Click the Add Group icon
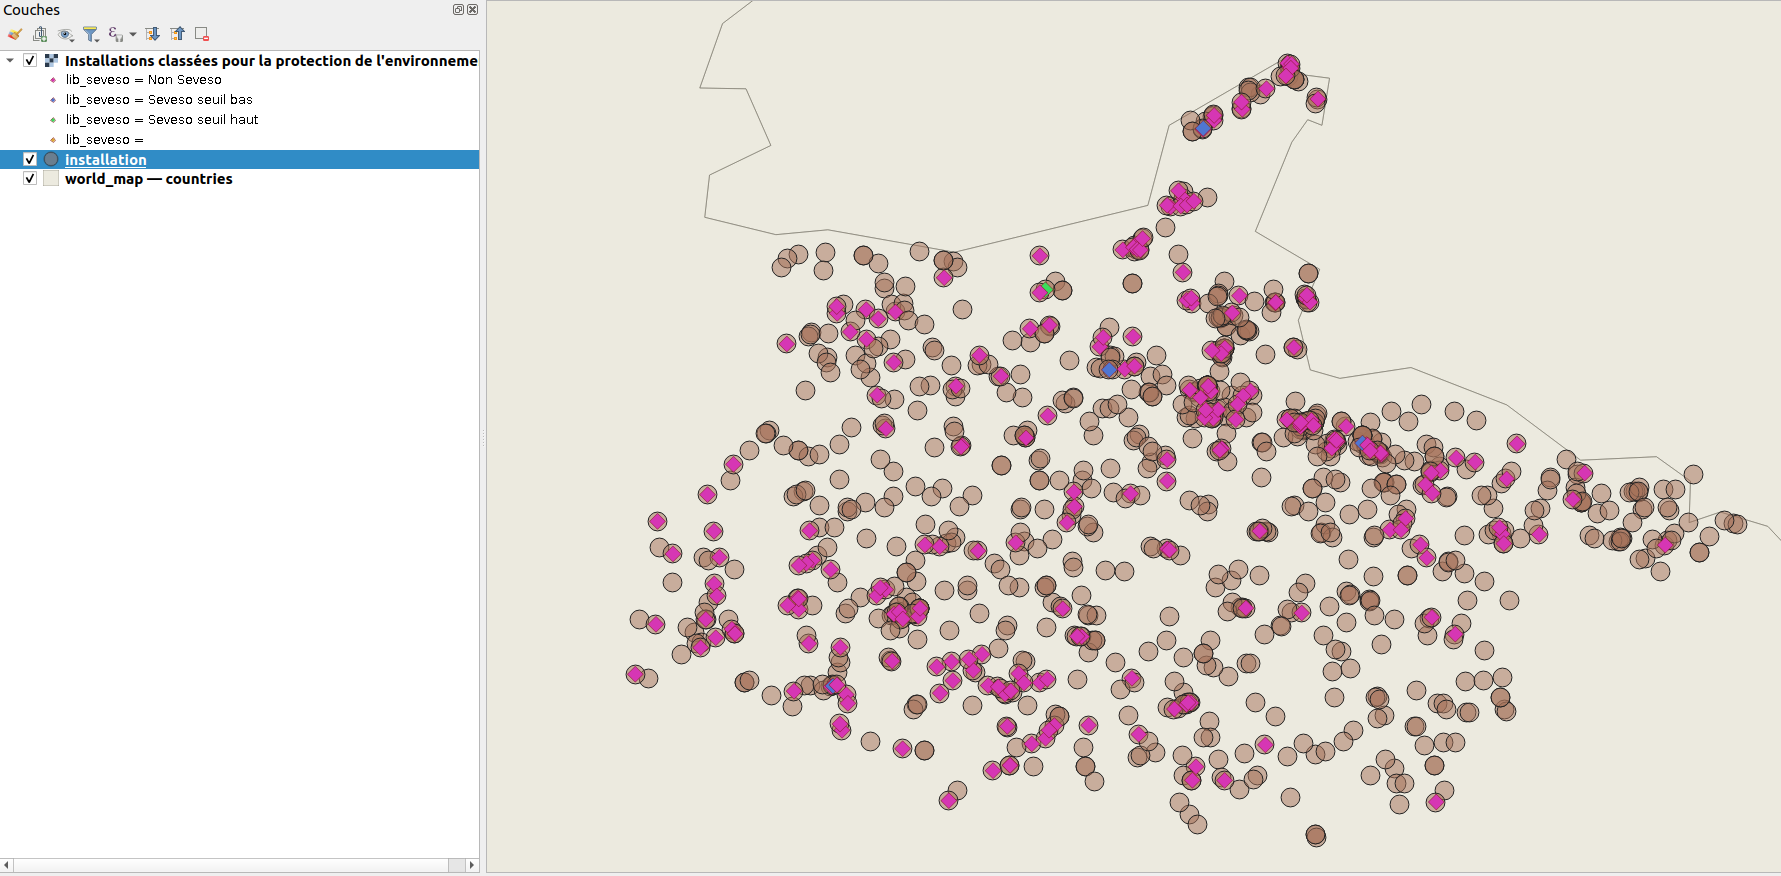 pyautogui.click(x=40, y=34)
